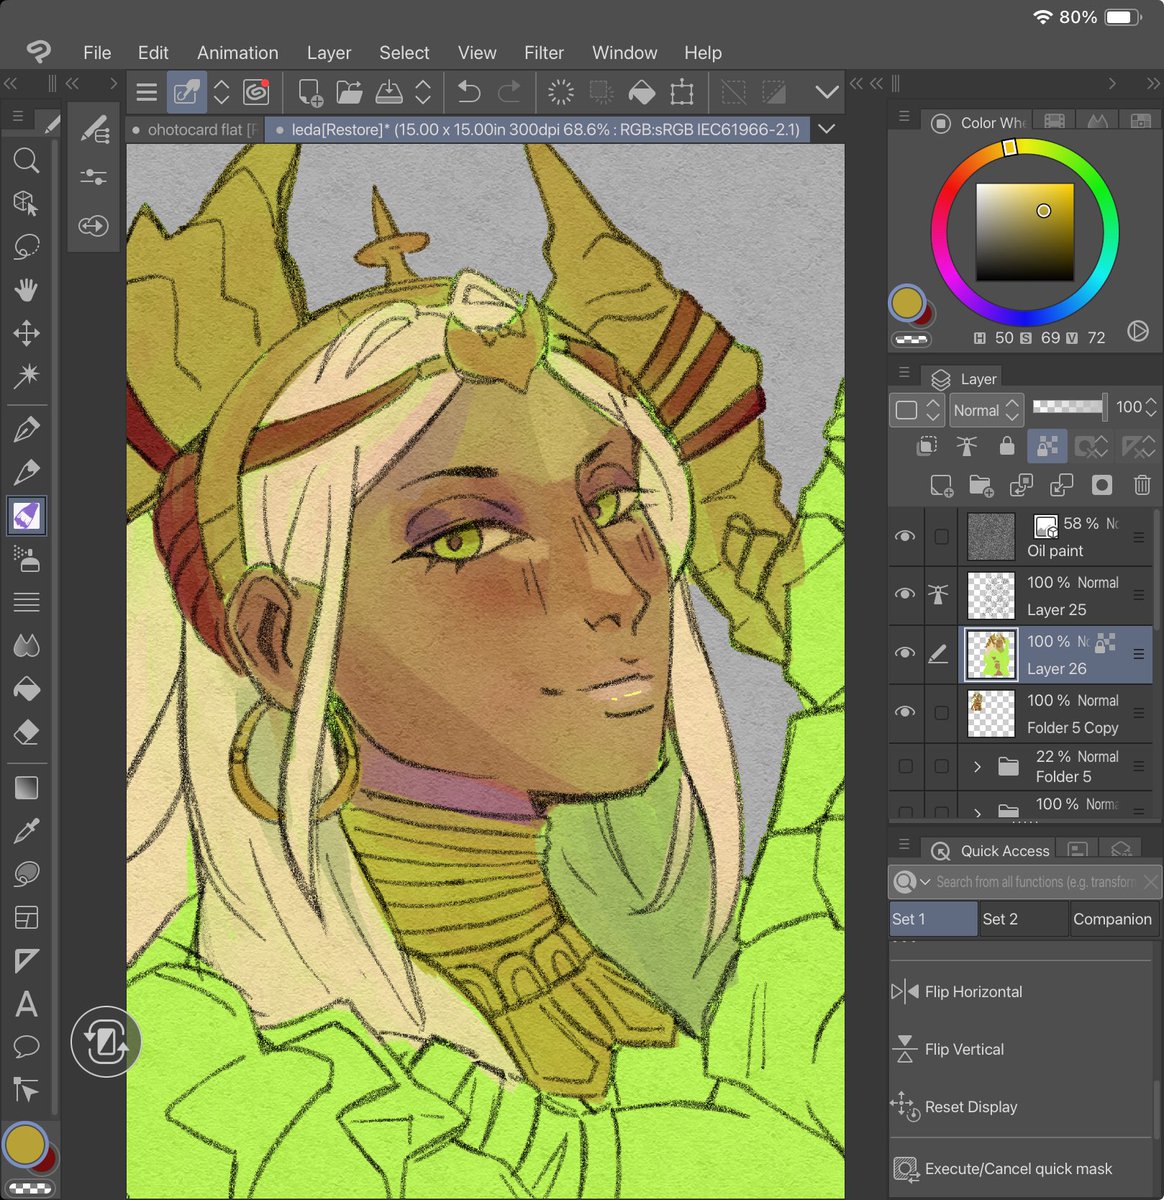Hide the Oil paint layer
The width and height of the screenshot is (1164, 1200).
click(x=905, y=537)
